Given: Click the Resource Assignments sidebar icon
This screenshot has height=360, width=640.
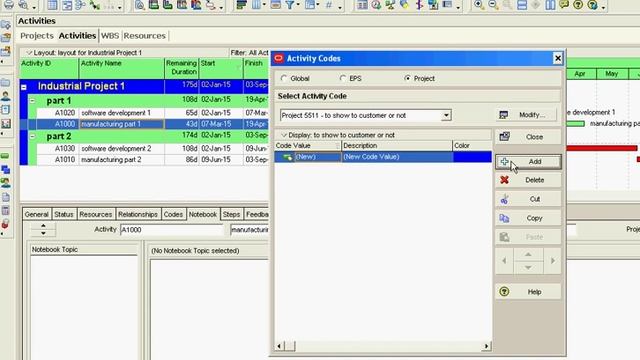Looking at the screenshot, I should tap(5, 183).
